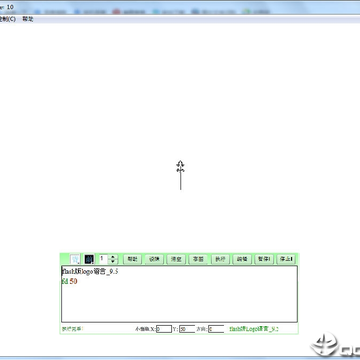Increase pen width with up arrow
This screenshot has width=360, height=360.
113,257
